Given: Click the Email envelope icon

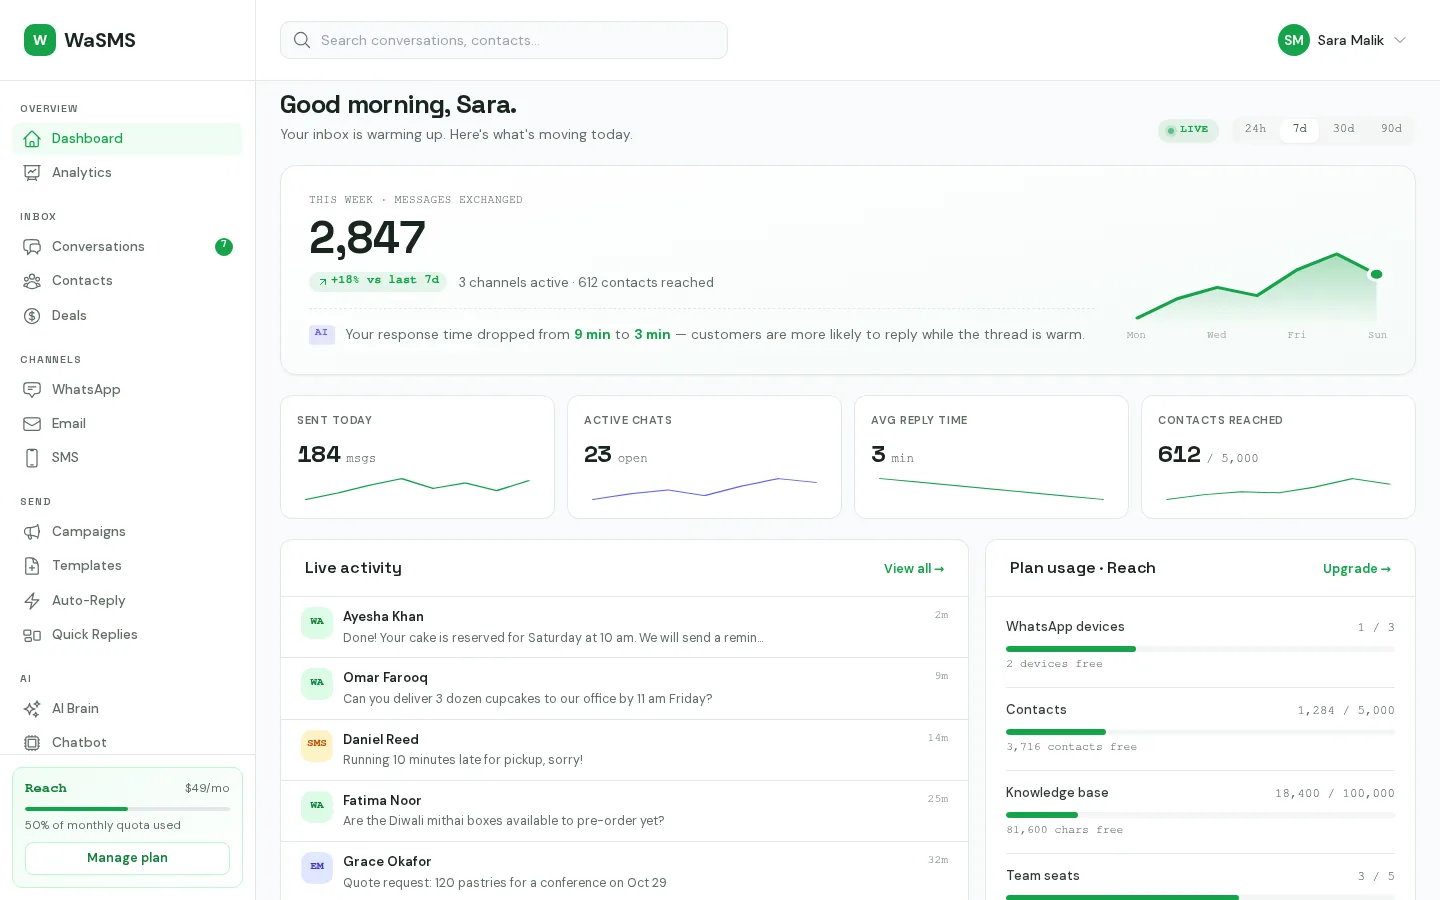Looking at the screenshot, I should (32, 424).
